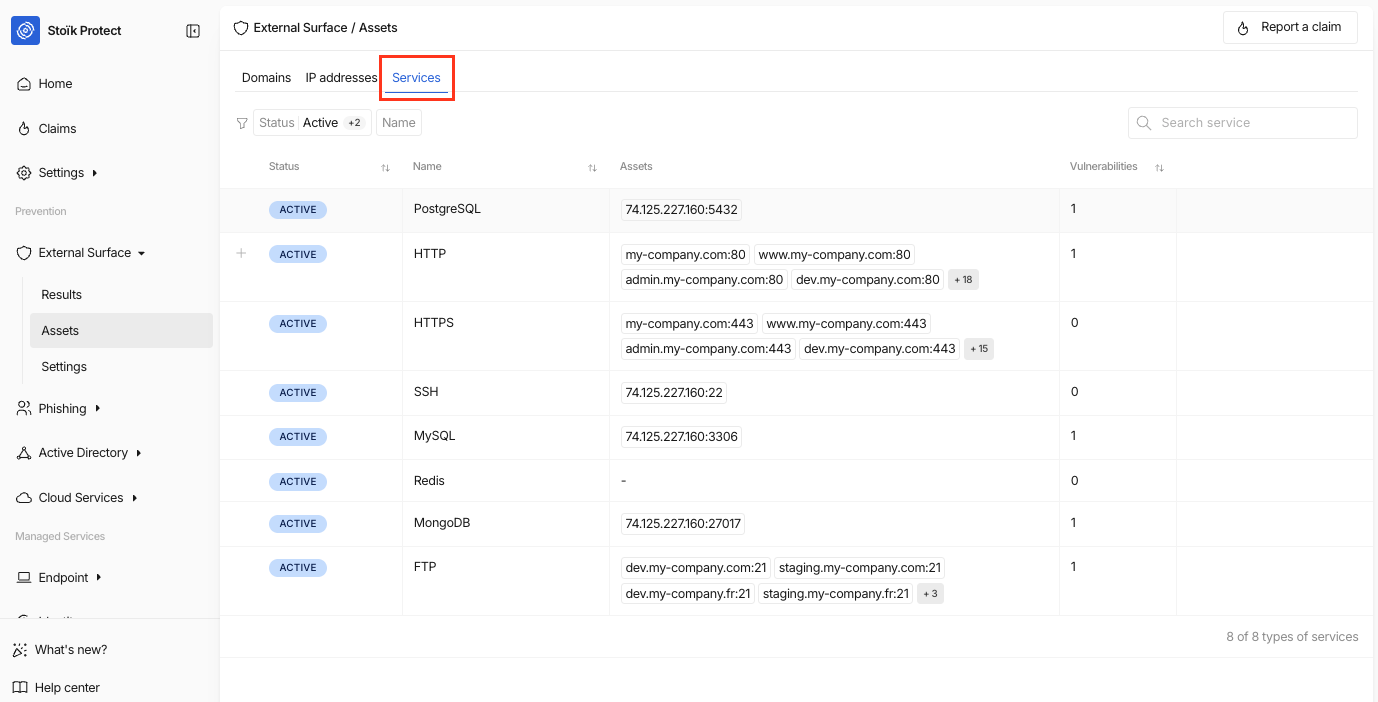Click the plus icon beside HTTP row
The image size is (1378, 702).
tap(241, 254)
